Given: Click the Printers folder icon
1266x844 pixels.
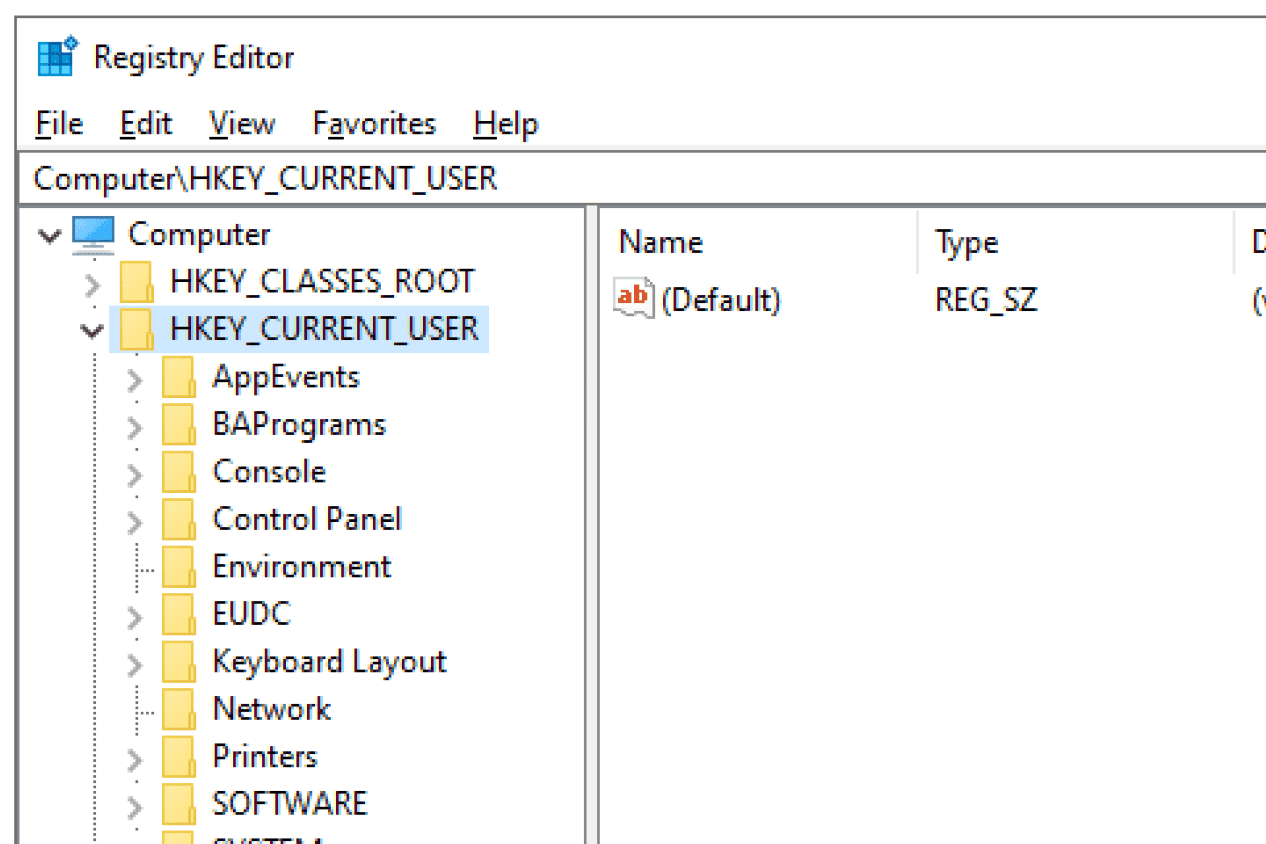Looking at the screenshot, I should coord(178,757).
